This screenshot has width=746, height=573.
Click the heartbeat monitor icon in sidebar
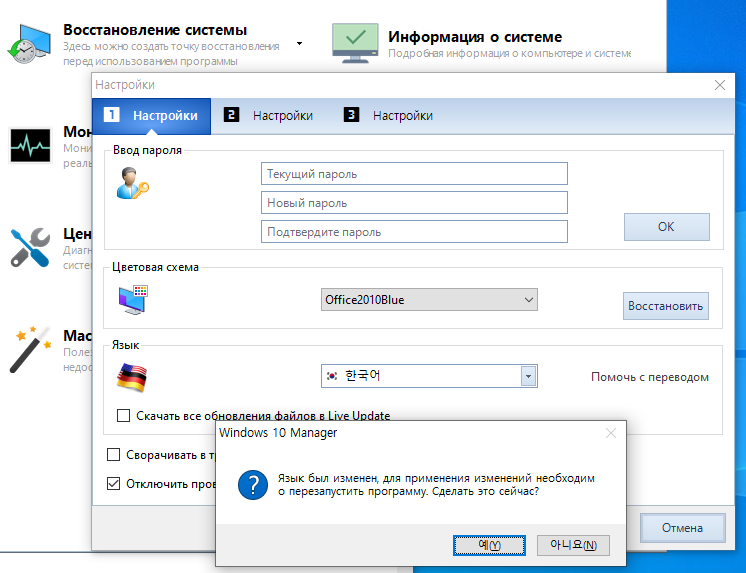(29, 145)
